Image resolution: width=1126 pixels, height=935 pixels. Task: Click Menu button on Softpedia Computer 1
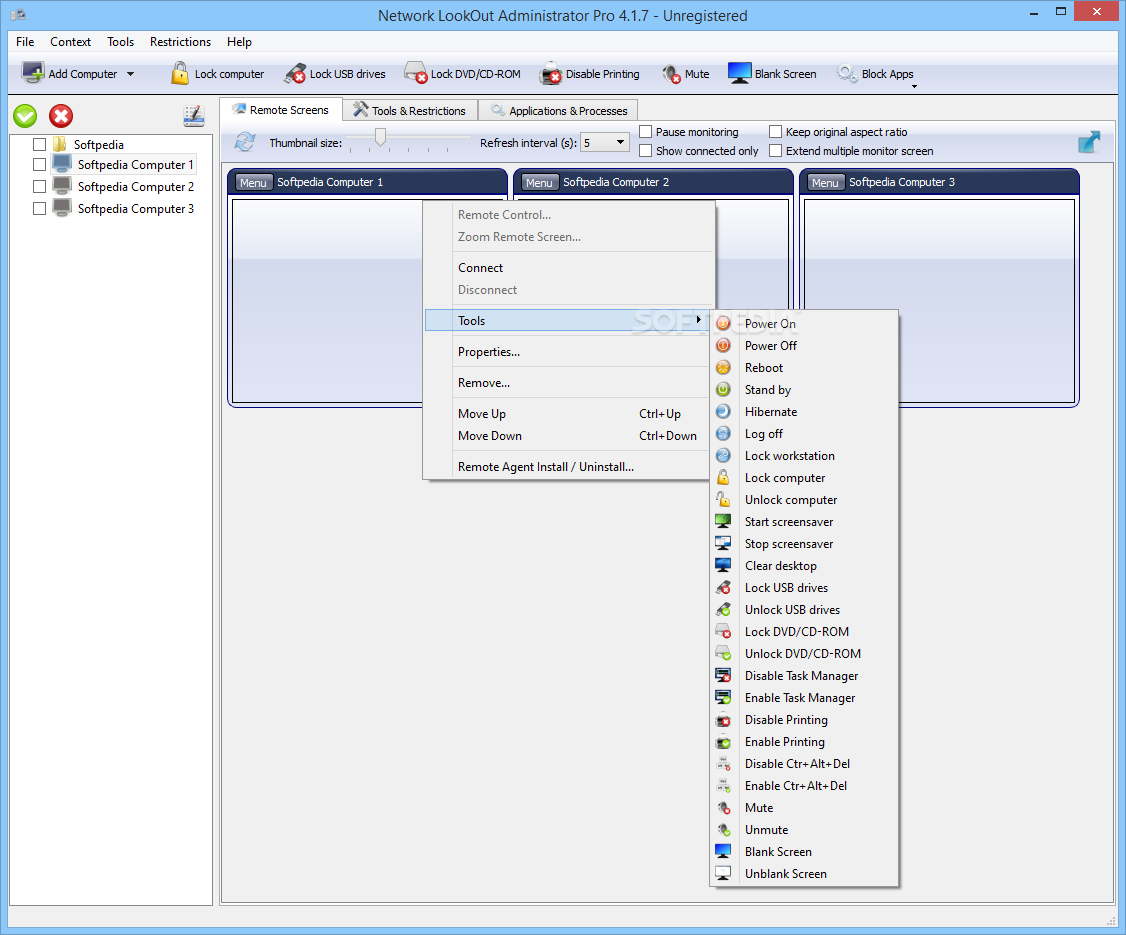[x=253, y=182]
